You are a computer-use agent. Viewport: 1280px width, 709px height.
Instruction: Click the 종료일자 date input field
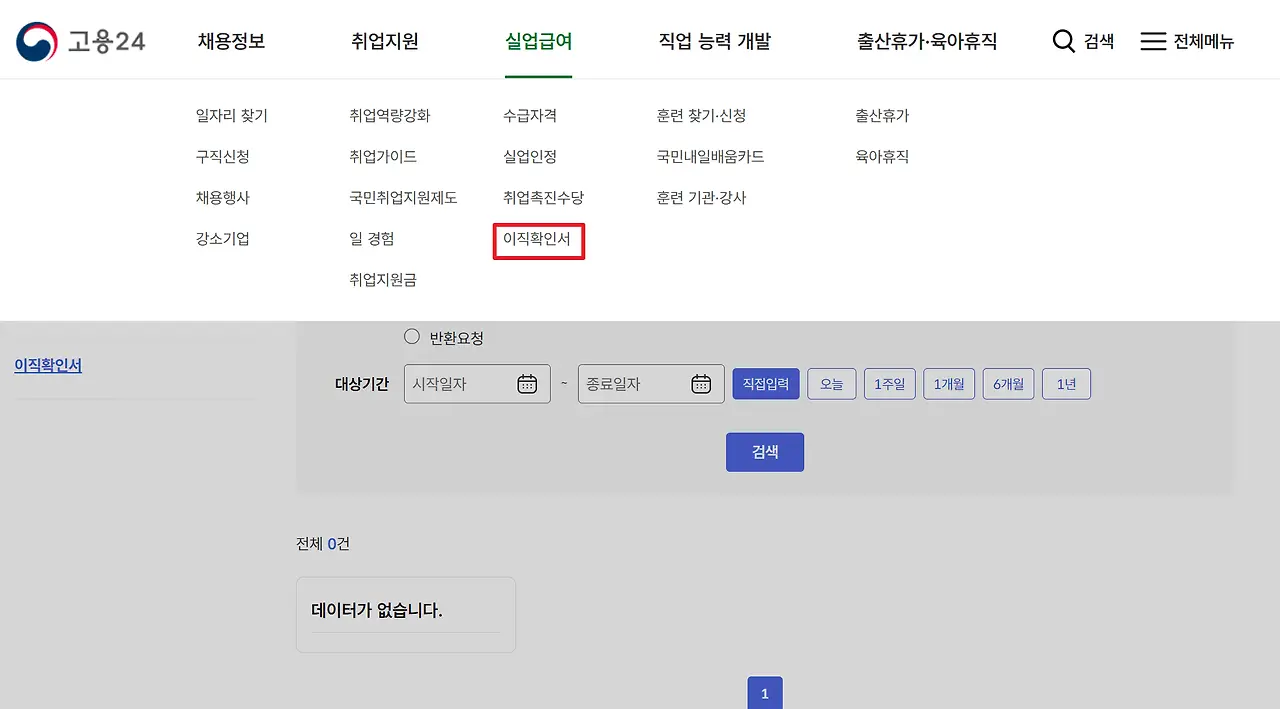(651, 384)
